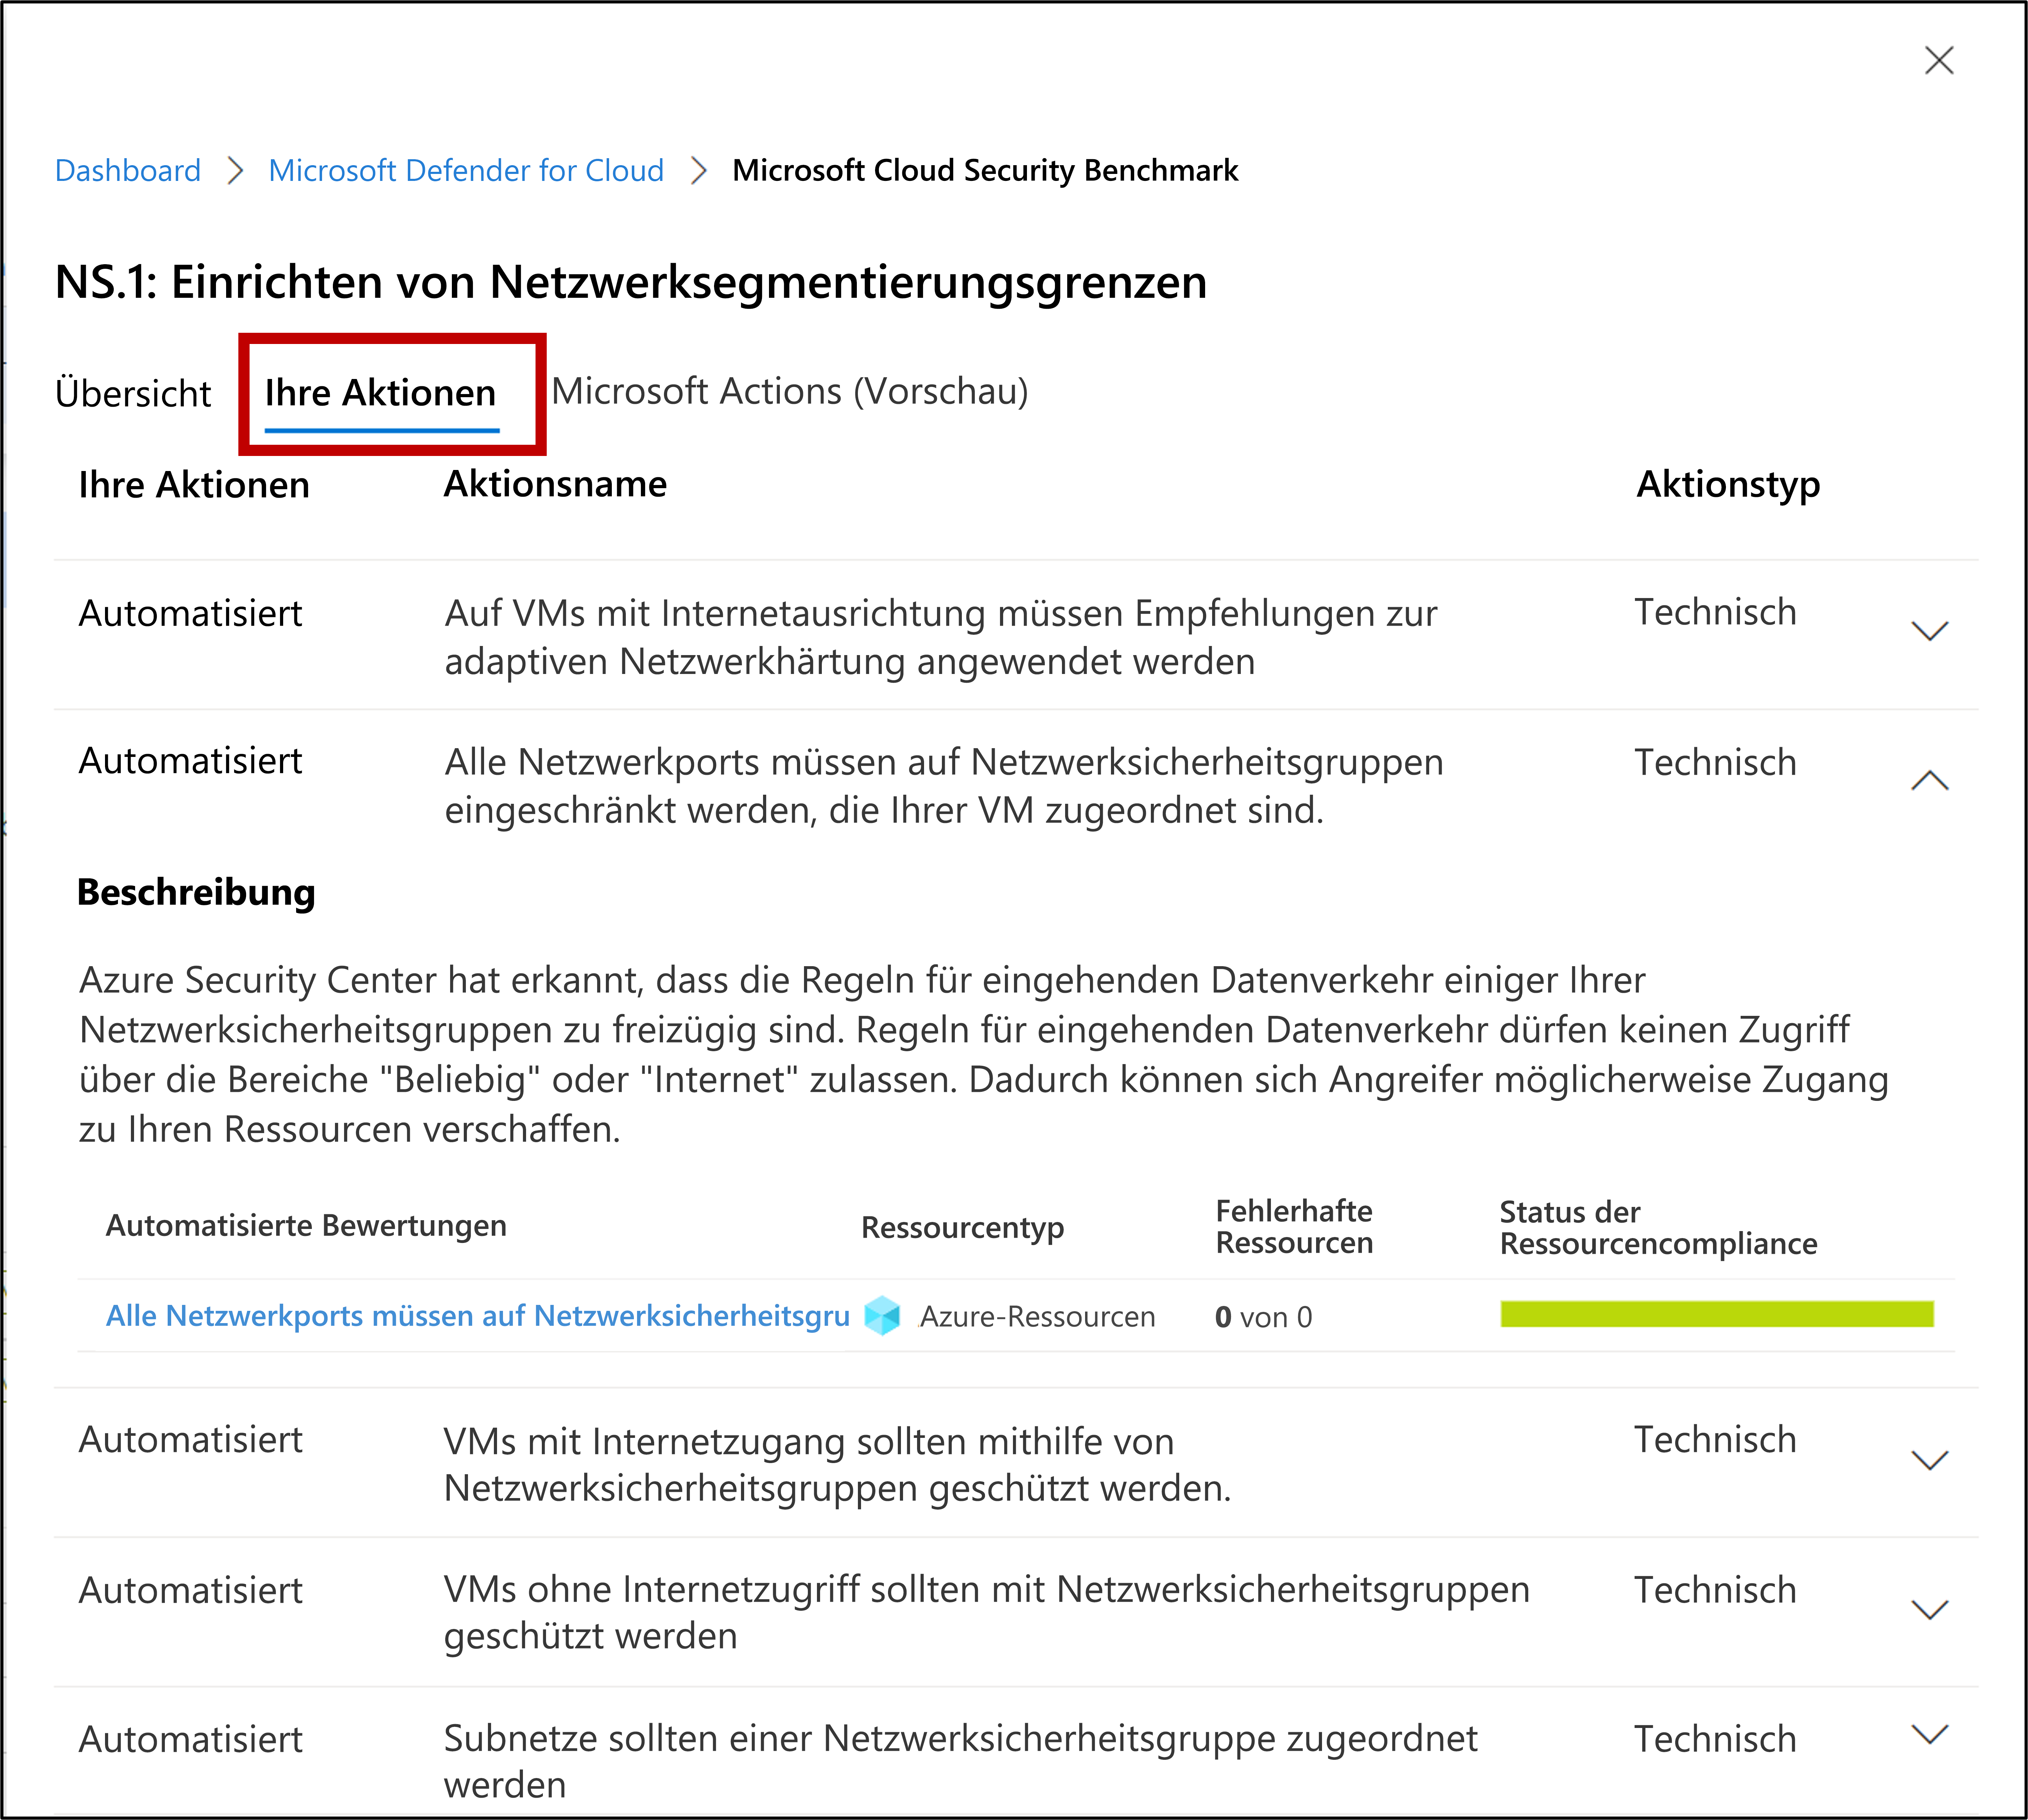
Task: Open the Dashboard breadcrumb link
Action: pos(128,171)
